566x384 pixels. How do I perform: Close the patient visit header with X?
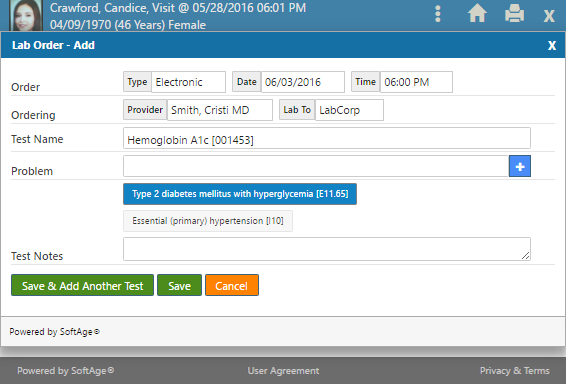pyautogui.click(x=549, y=16)
